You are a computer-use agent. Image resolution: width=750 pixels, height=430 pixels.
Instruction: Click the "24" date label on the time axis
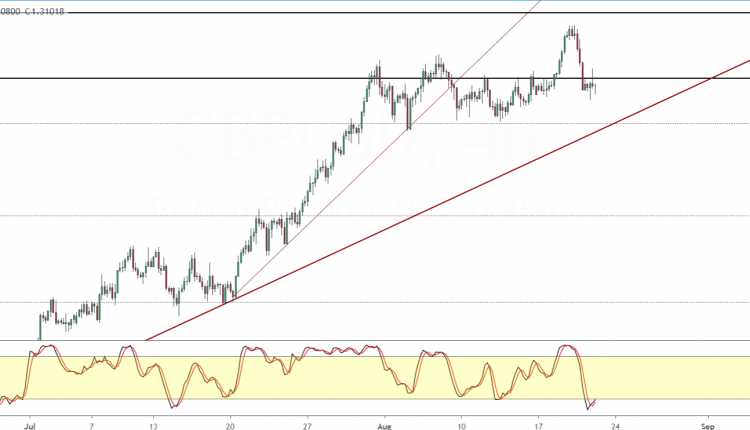616,426
